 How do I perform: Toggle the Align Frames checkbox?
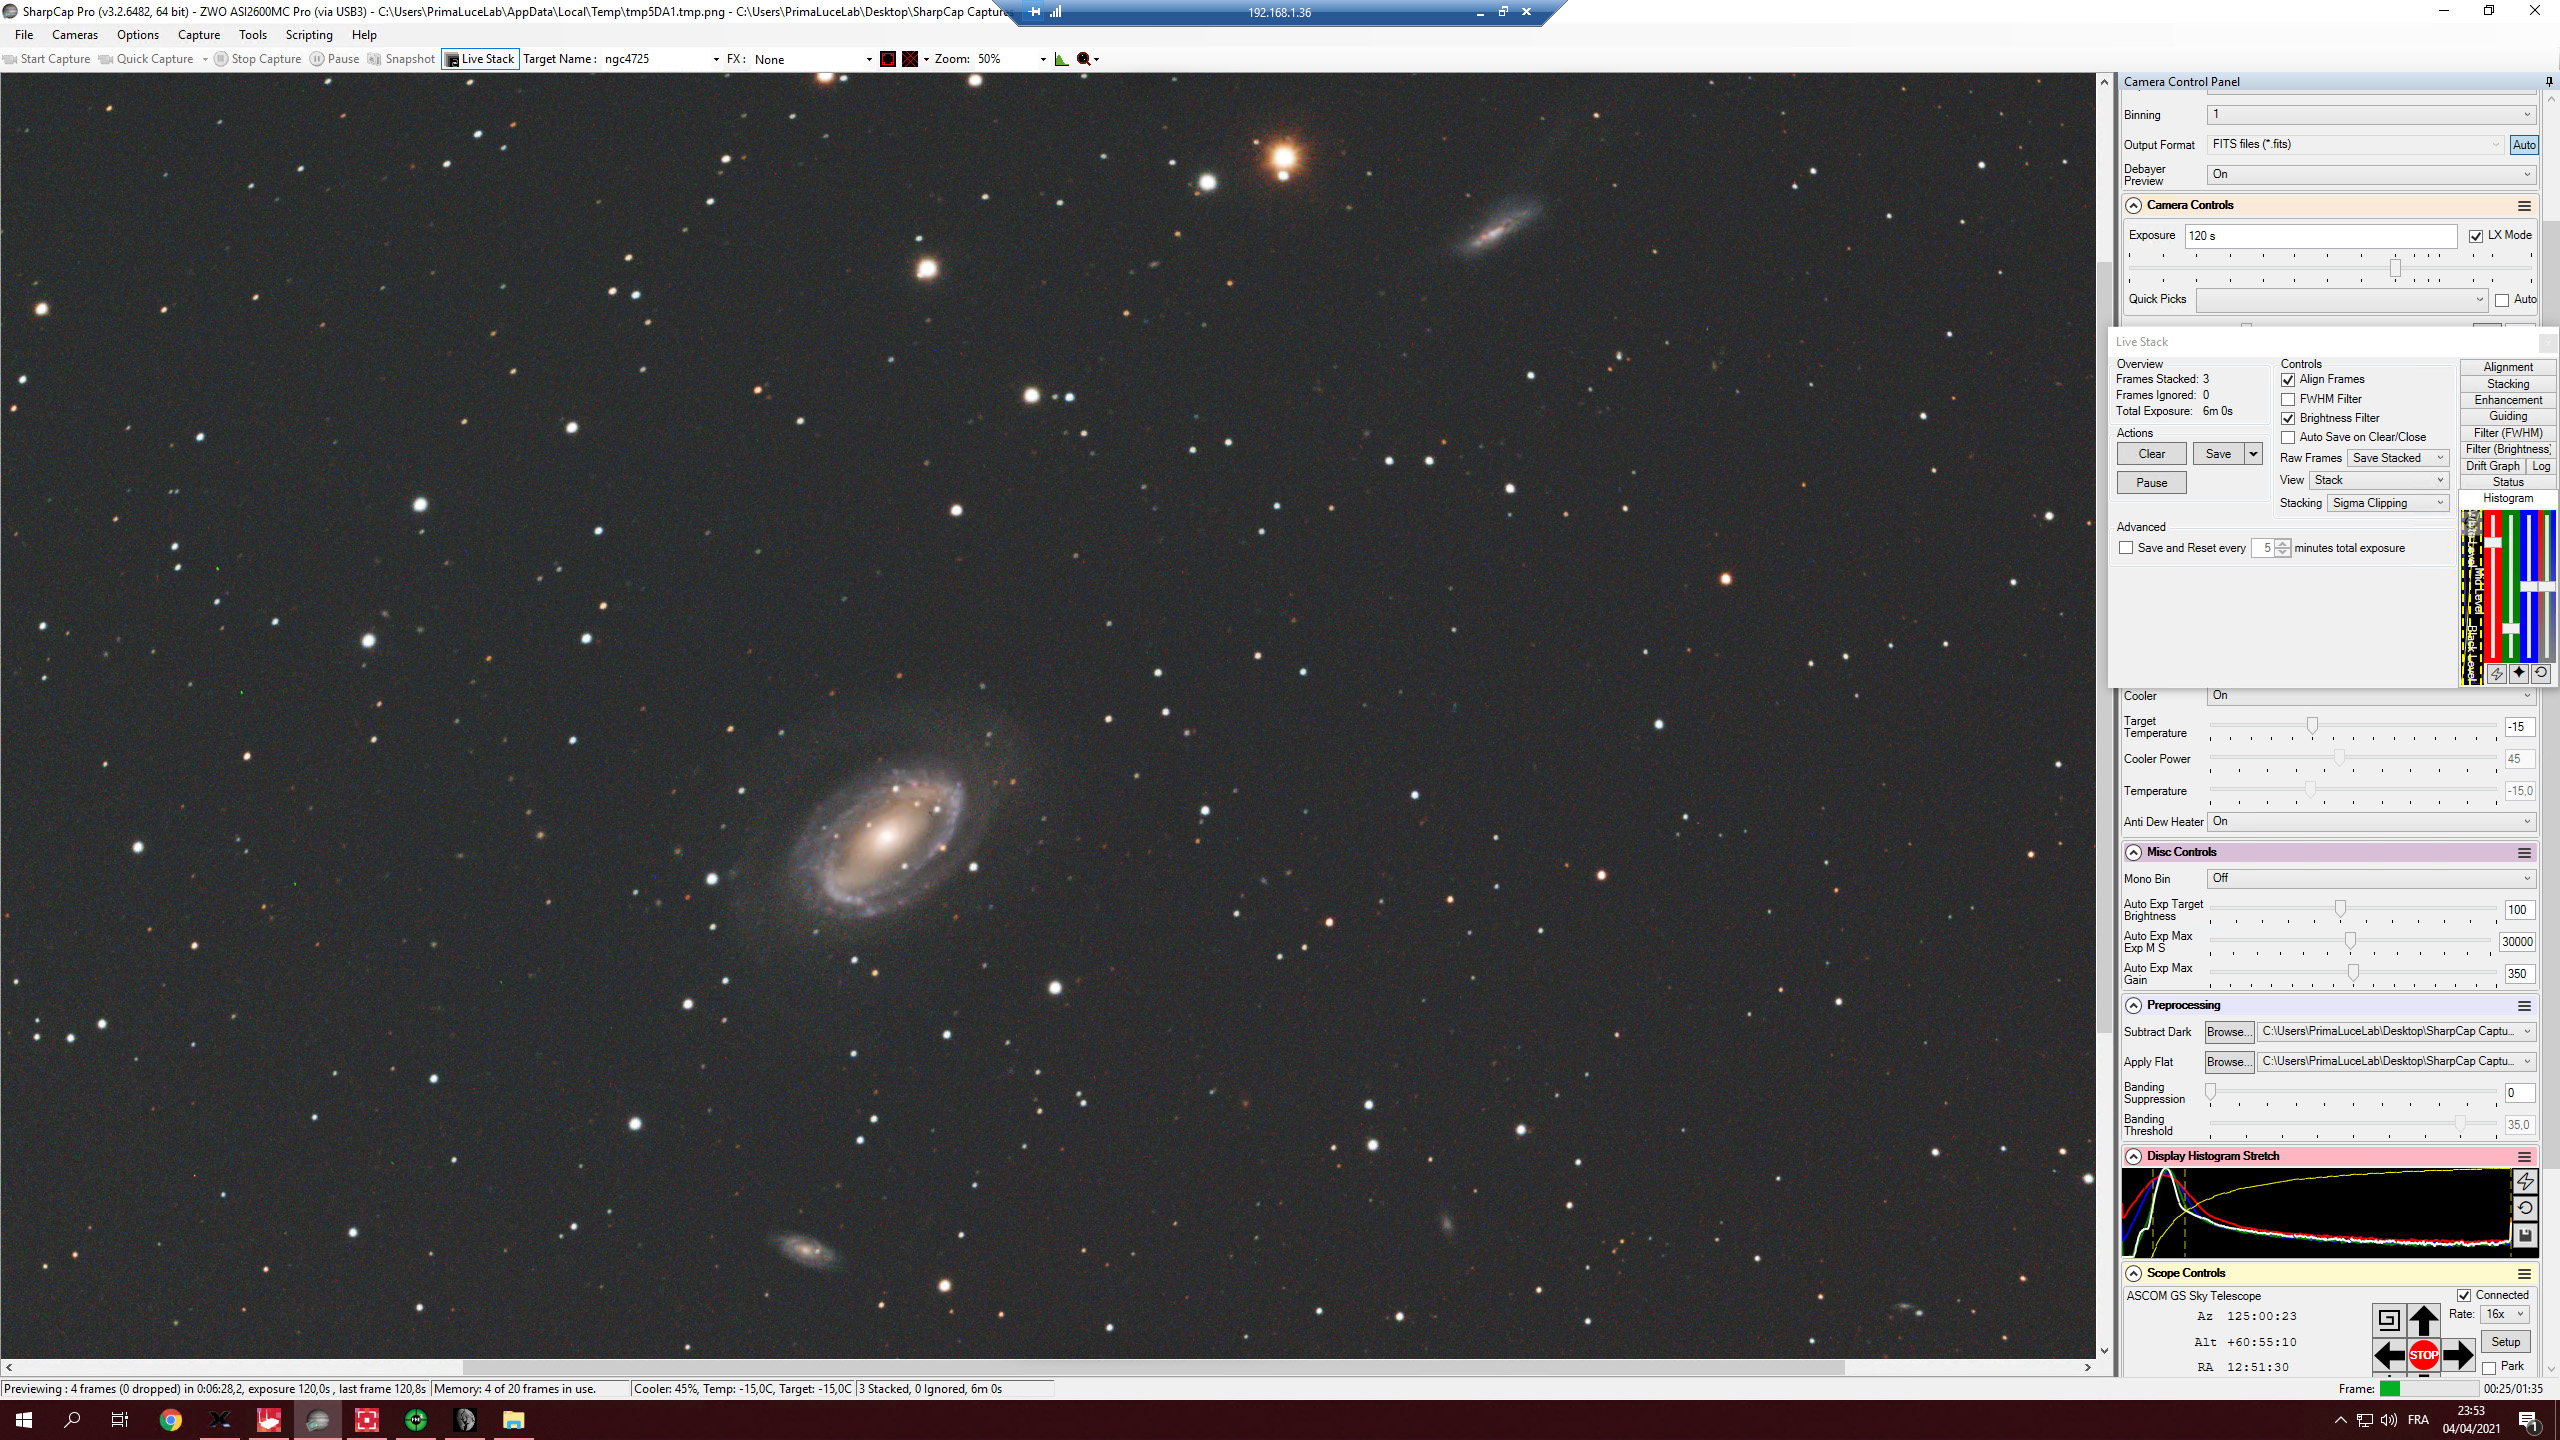pos(2288,380)
